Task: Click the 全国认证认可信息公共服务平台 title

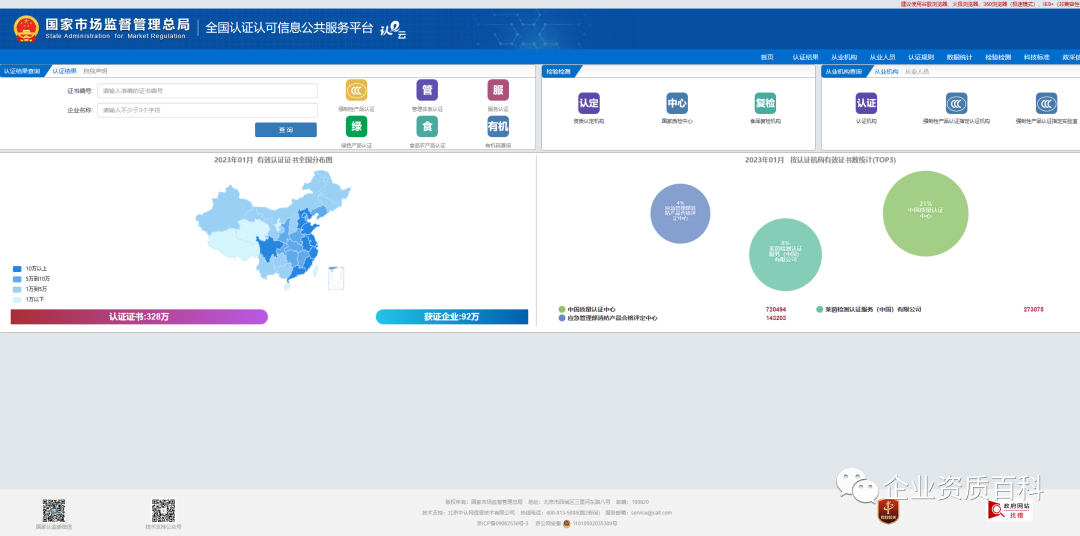Action: pyautogui.click(x=289, y=28)
